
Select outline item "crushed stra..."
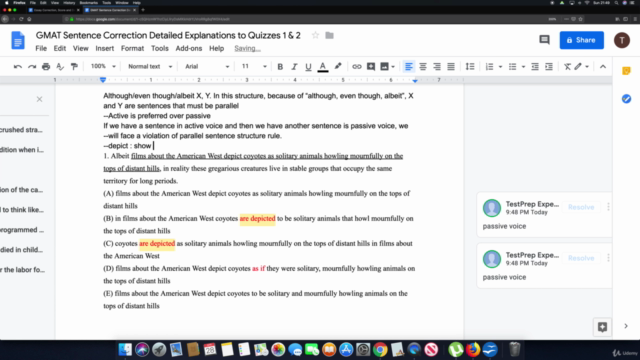tap(22, 130)
